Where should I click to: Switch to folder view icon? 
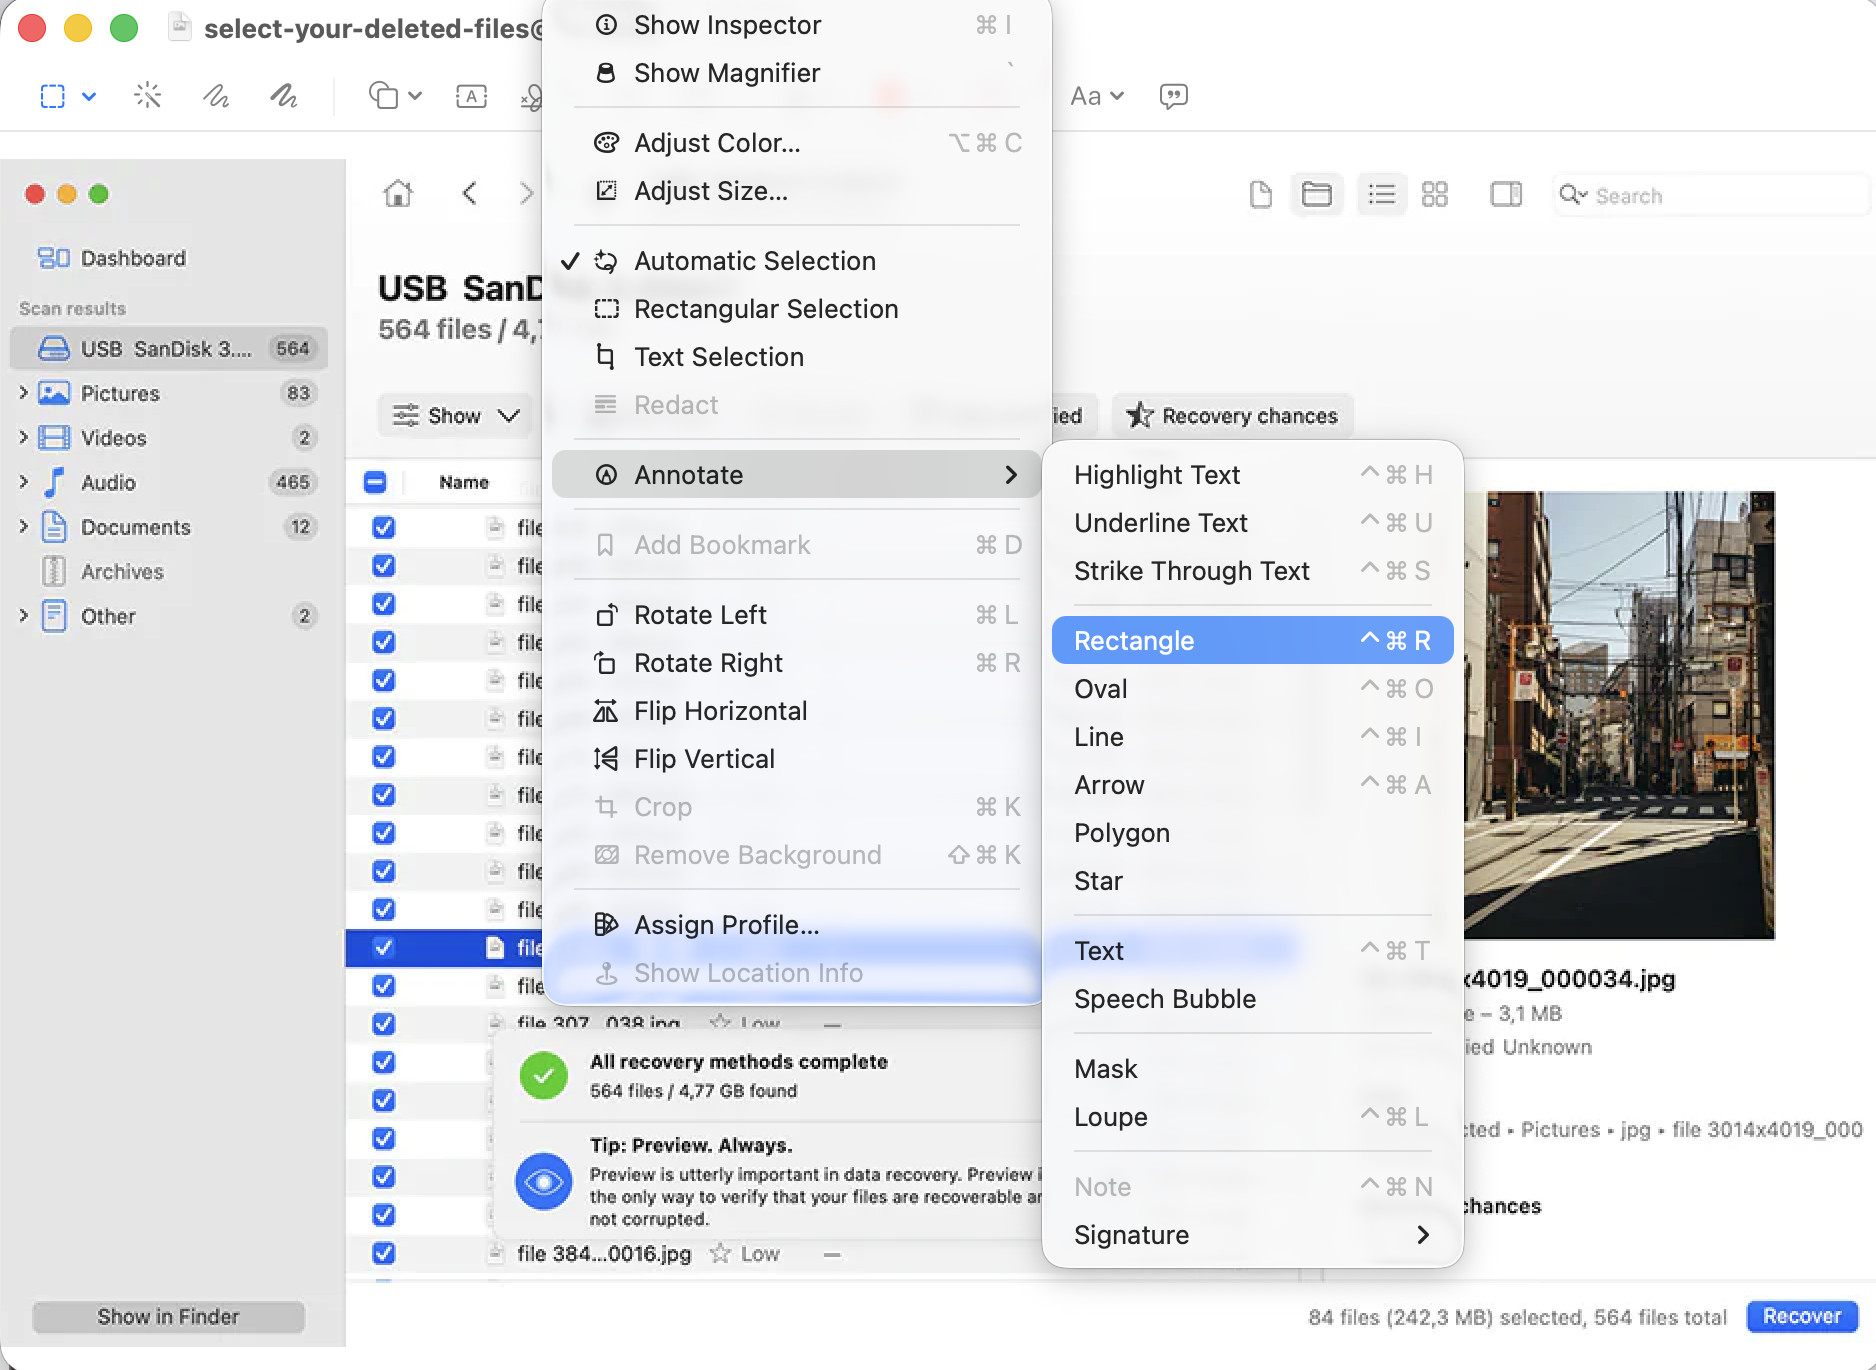[1317, 194]
